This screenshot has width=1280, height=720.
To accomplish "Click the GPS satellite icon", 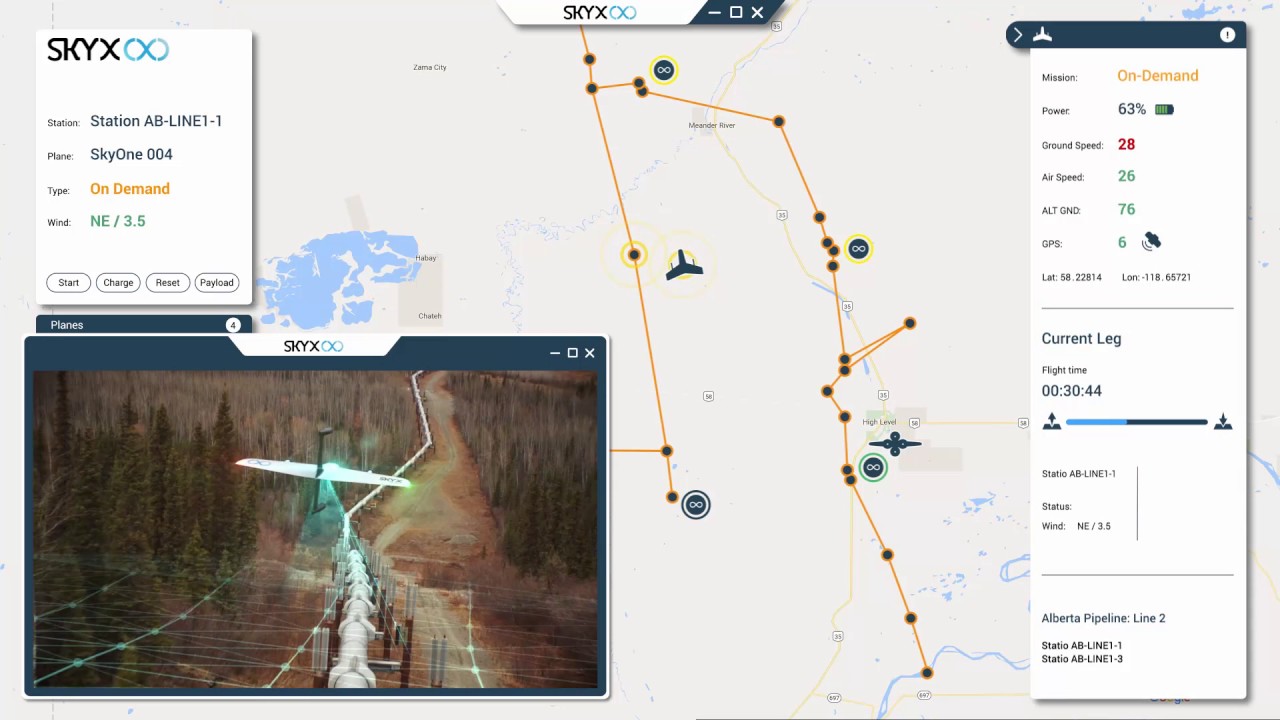I will (x=1152, y=241).
